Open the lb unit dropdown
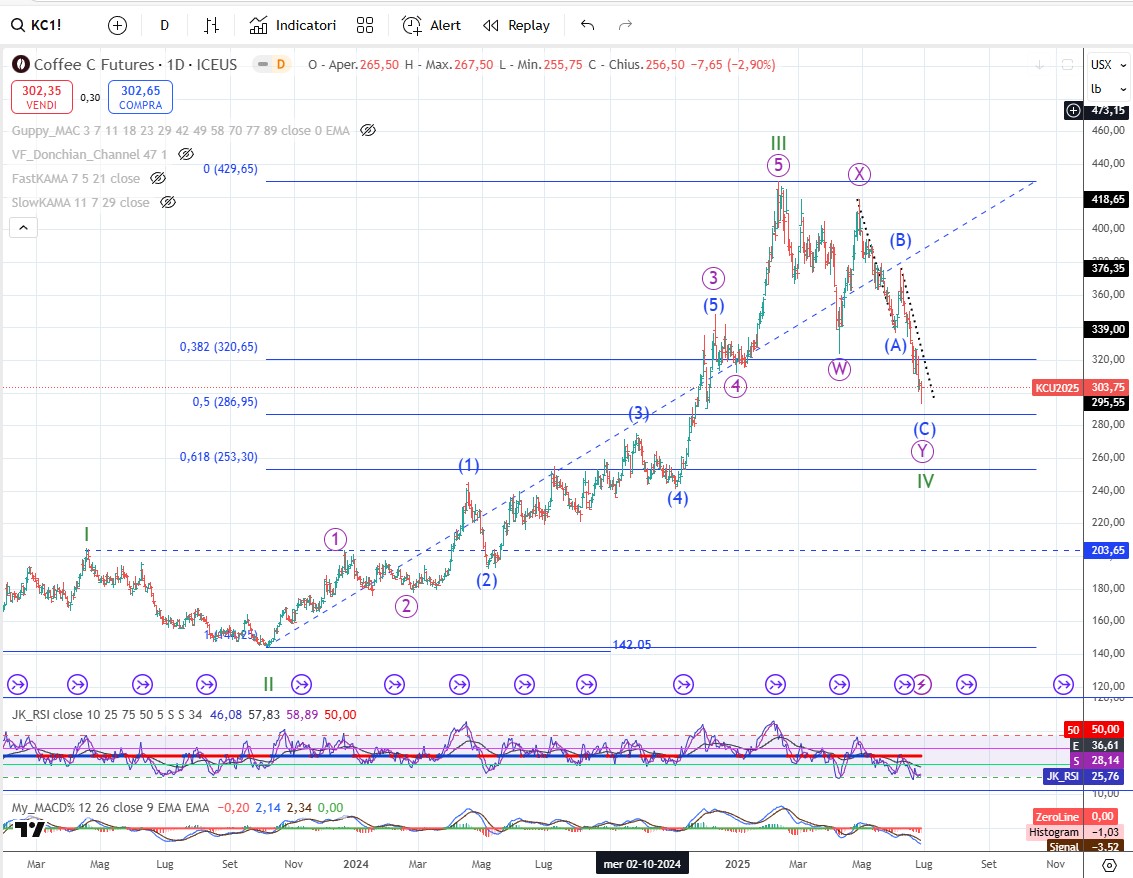The height and width of the screenshot is (878, 1133). click(x=1097, y=88)
